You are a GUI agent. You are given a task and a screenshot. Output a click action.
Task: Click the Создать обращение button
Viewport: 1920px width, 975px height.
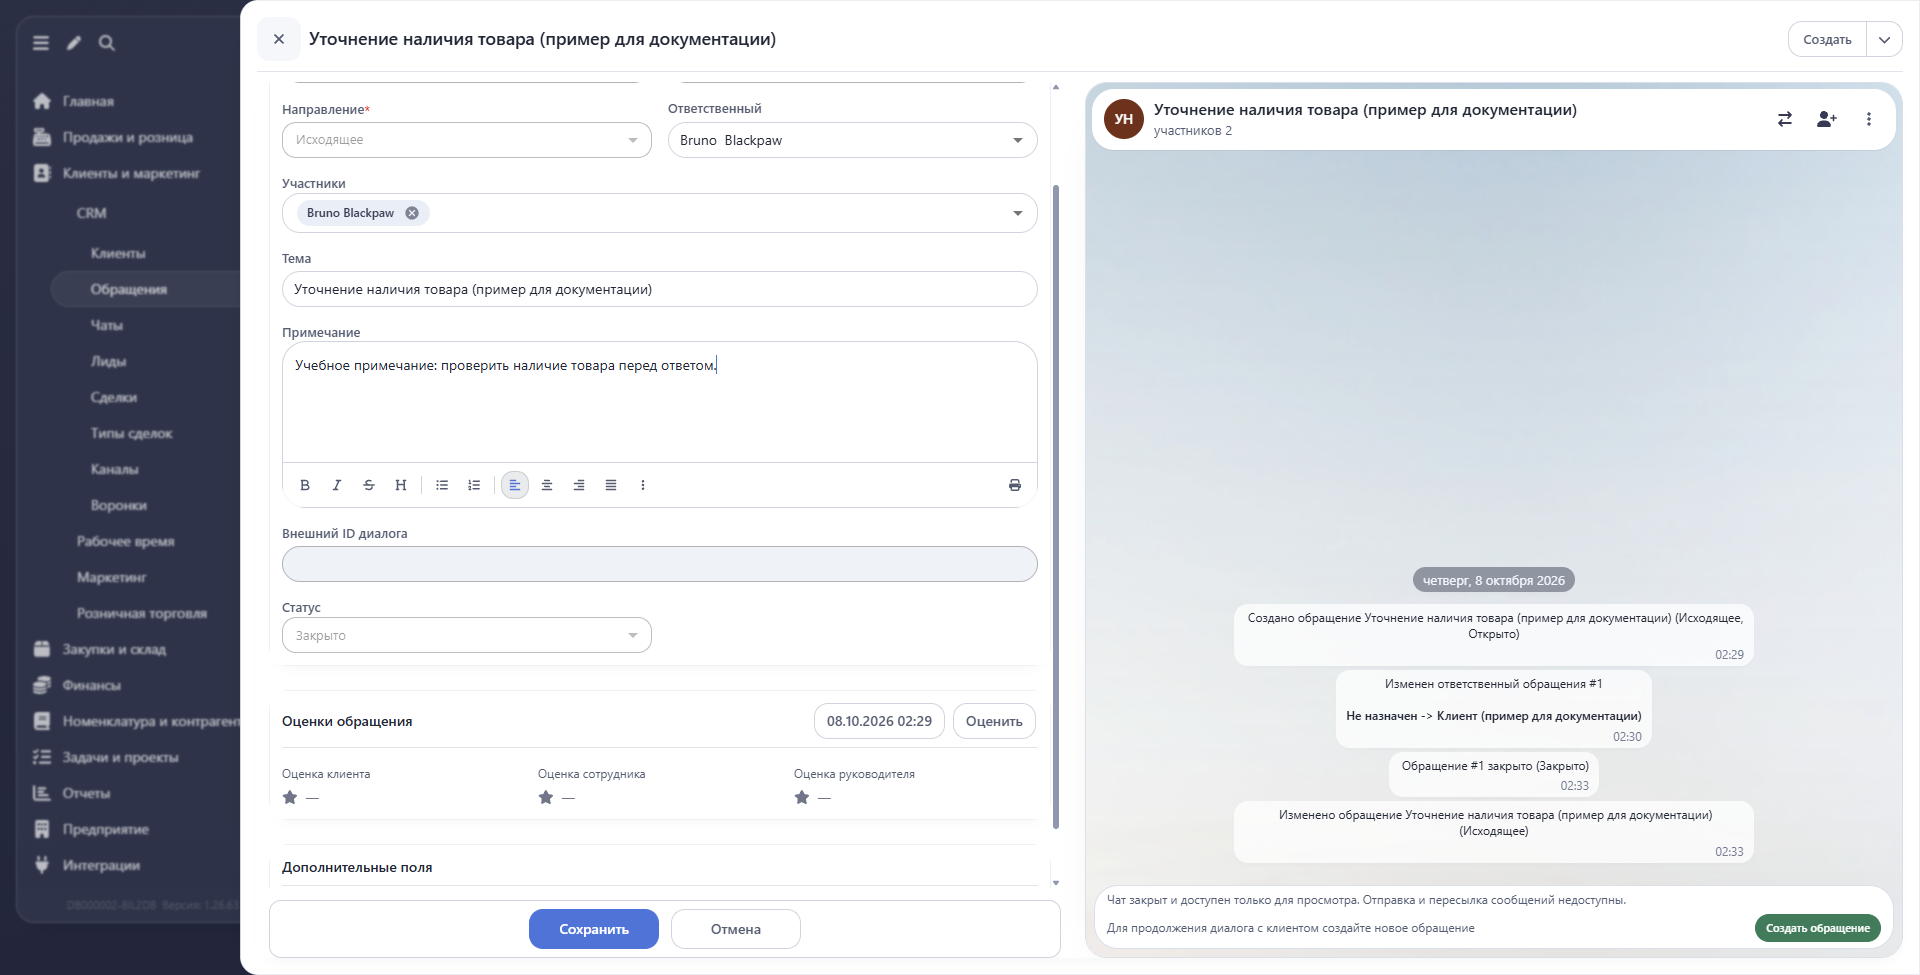[1818, 928]
